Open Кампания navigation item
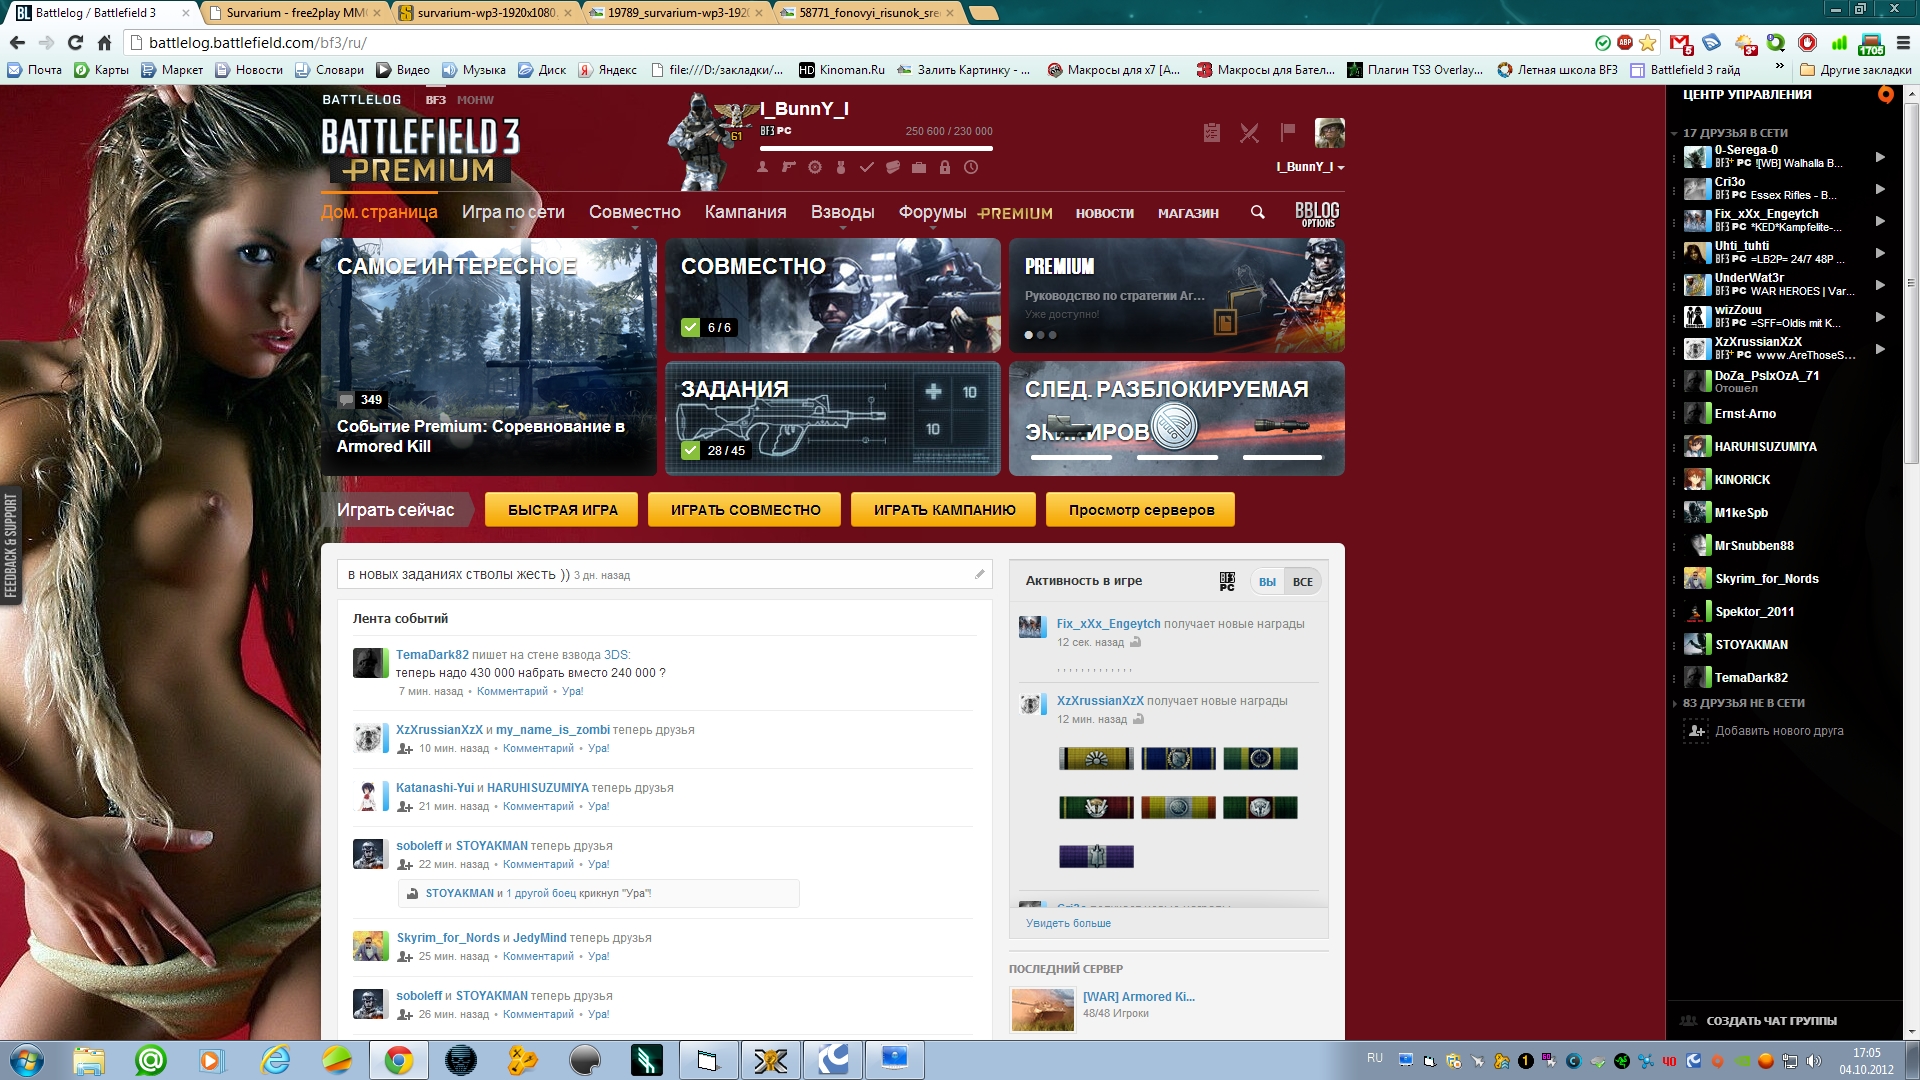Viewport: 1920px width, 1080px height. 745,212
